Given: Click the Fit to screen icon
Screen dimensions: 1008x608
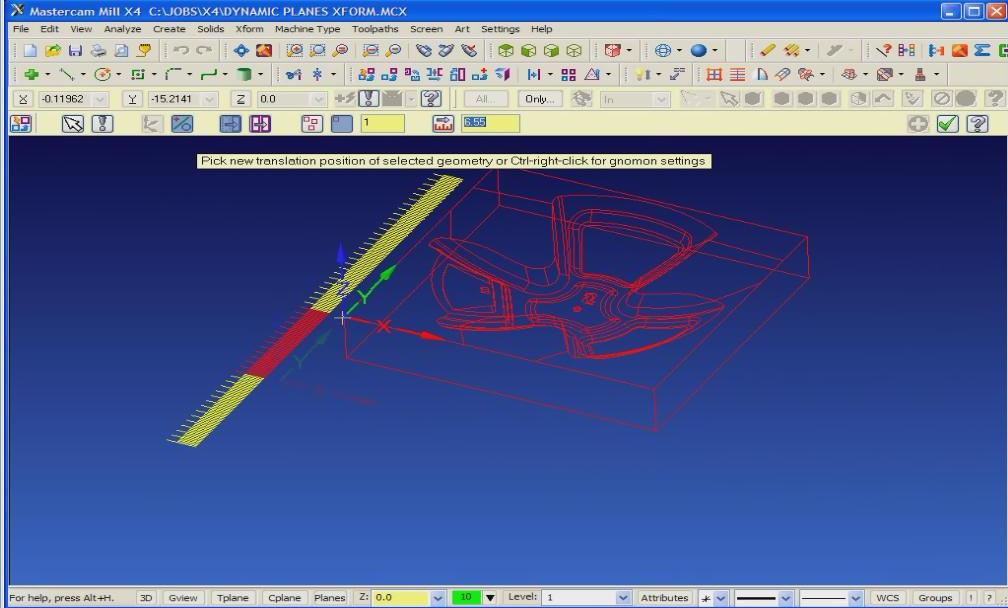Looking at the screenshot, I should point(241,50).
